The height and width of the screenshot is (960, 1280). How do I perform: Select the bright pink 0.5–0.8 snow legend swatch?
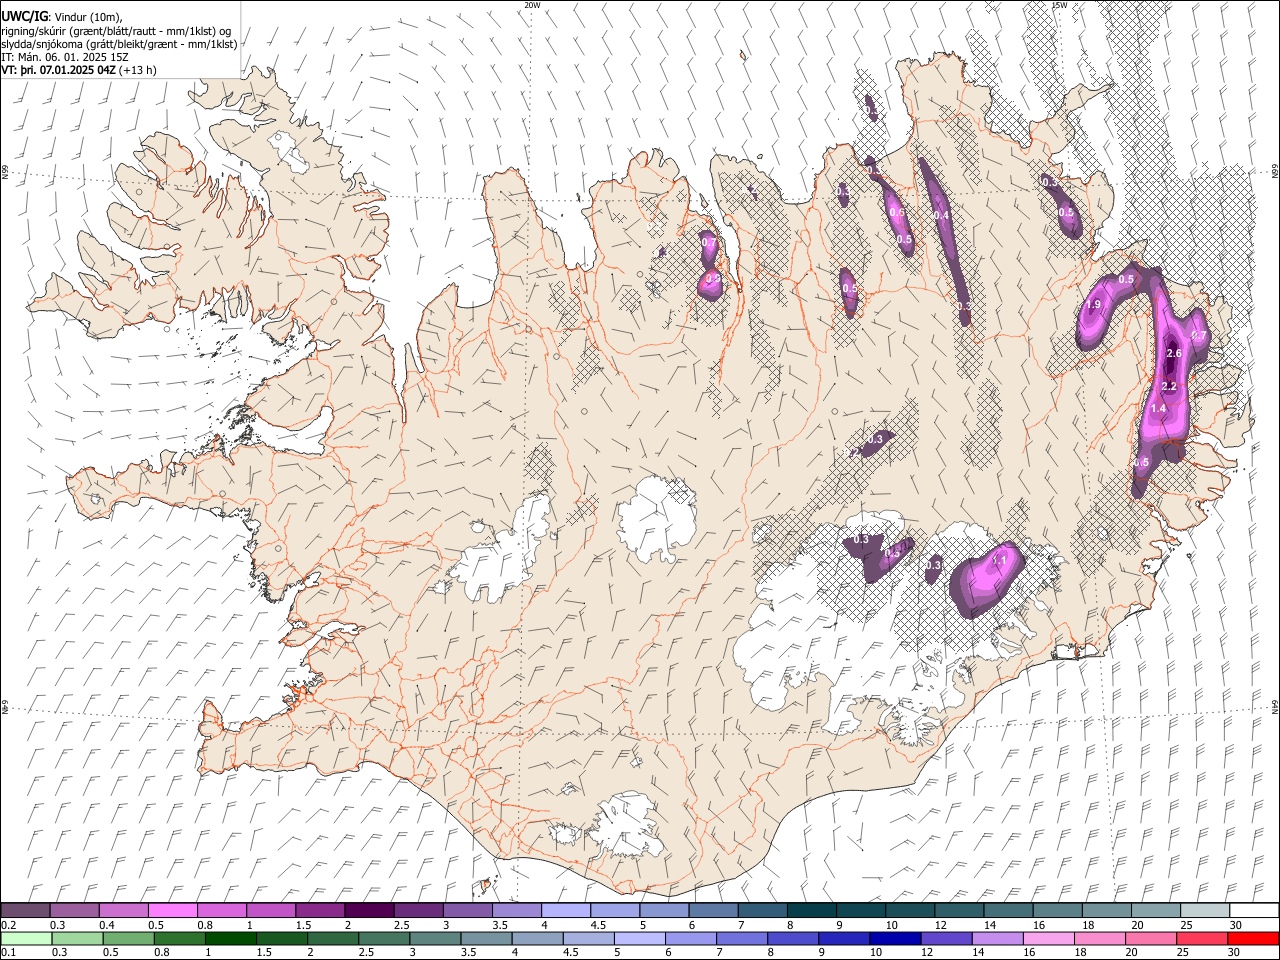172,910
